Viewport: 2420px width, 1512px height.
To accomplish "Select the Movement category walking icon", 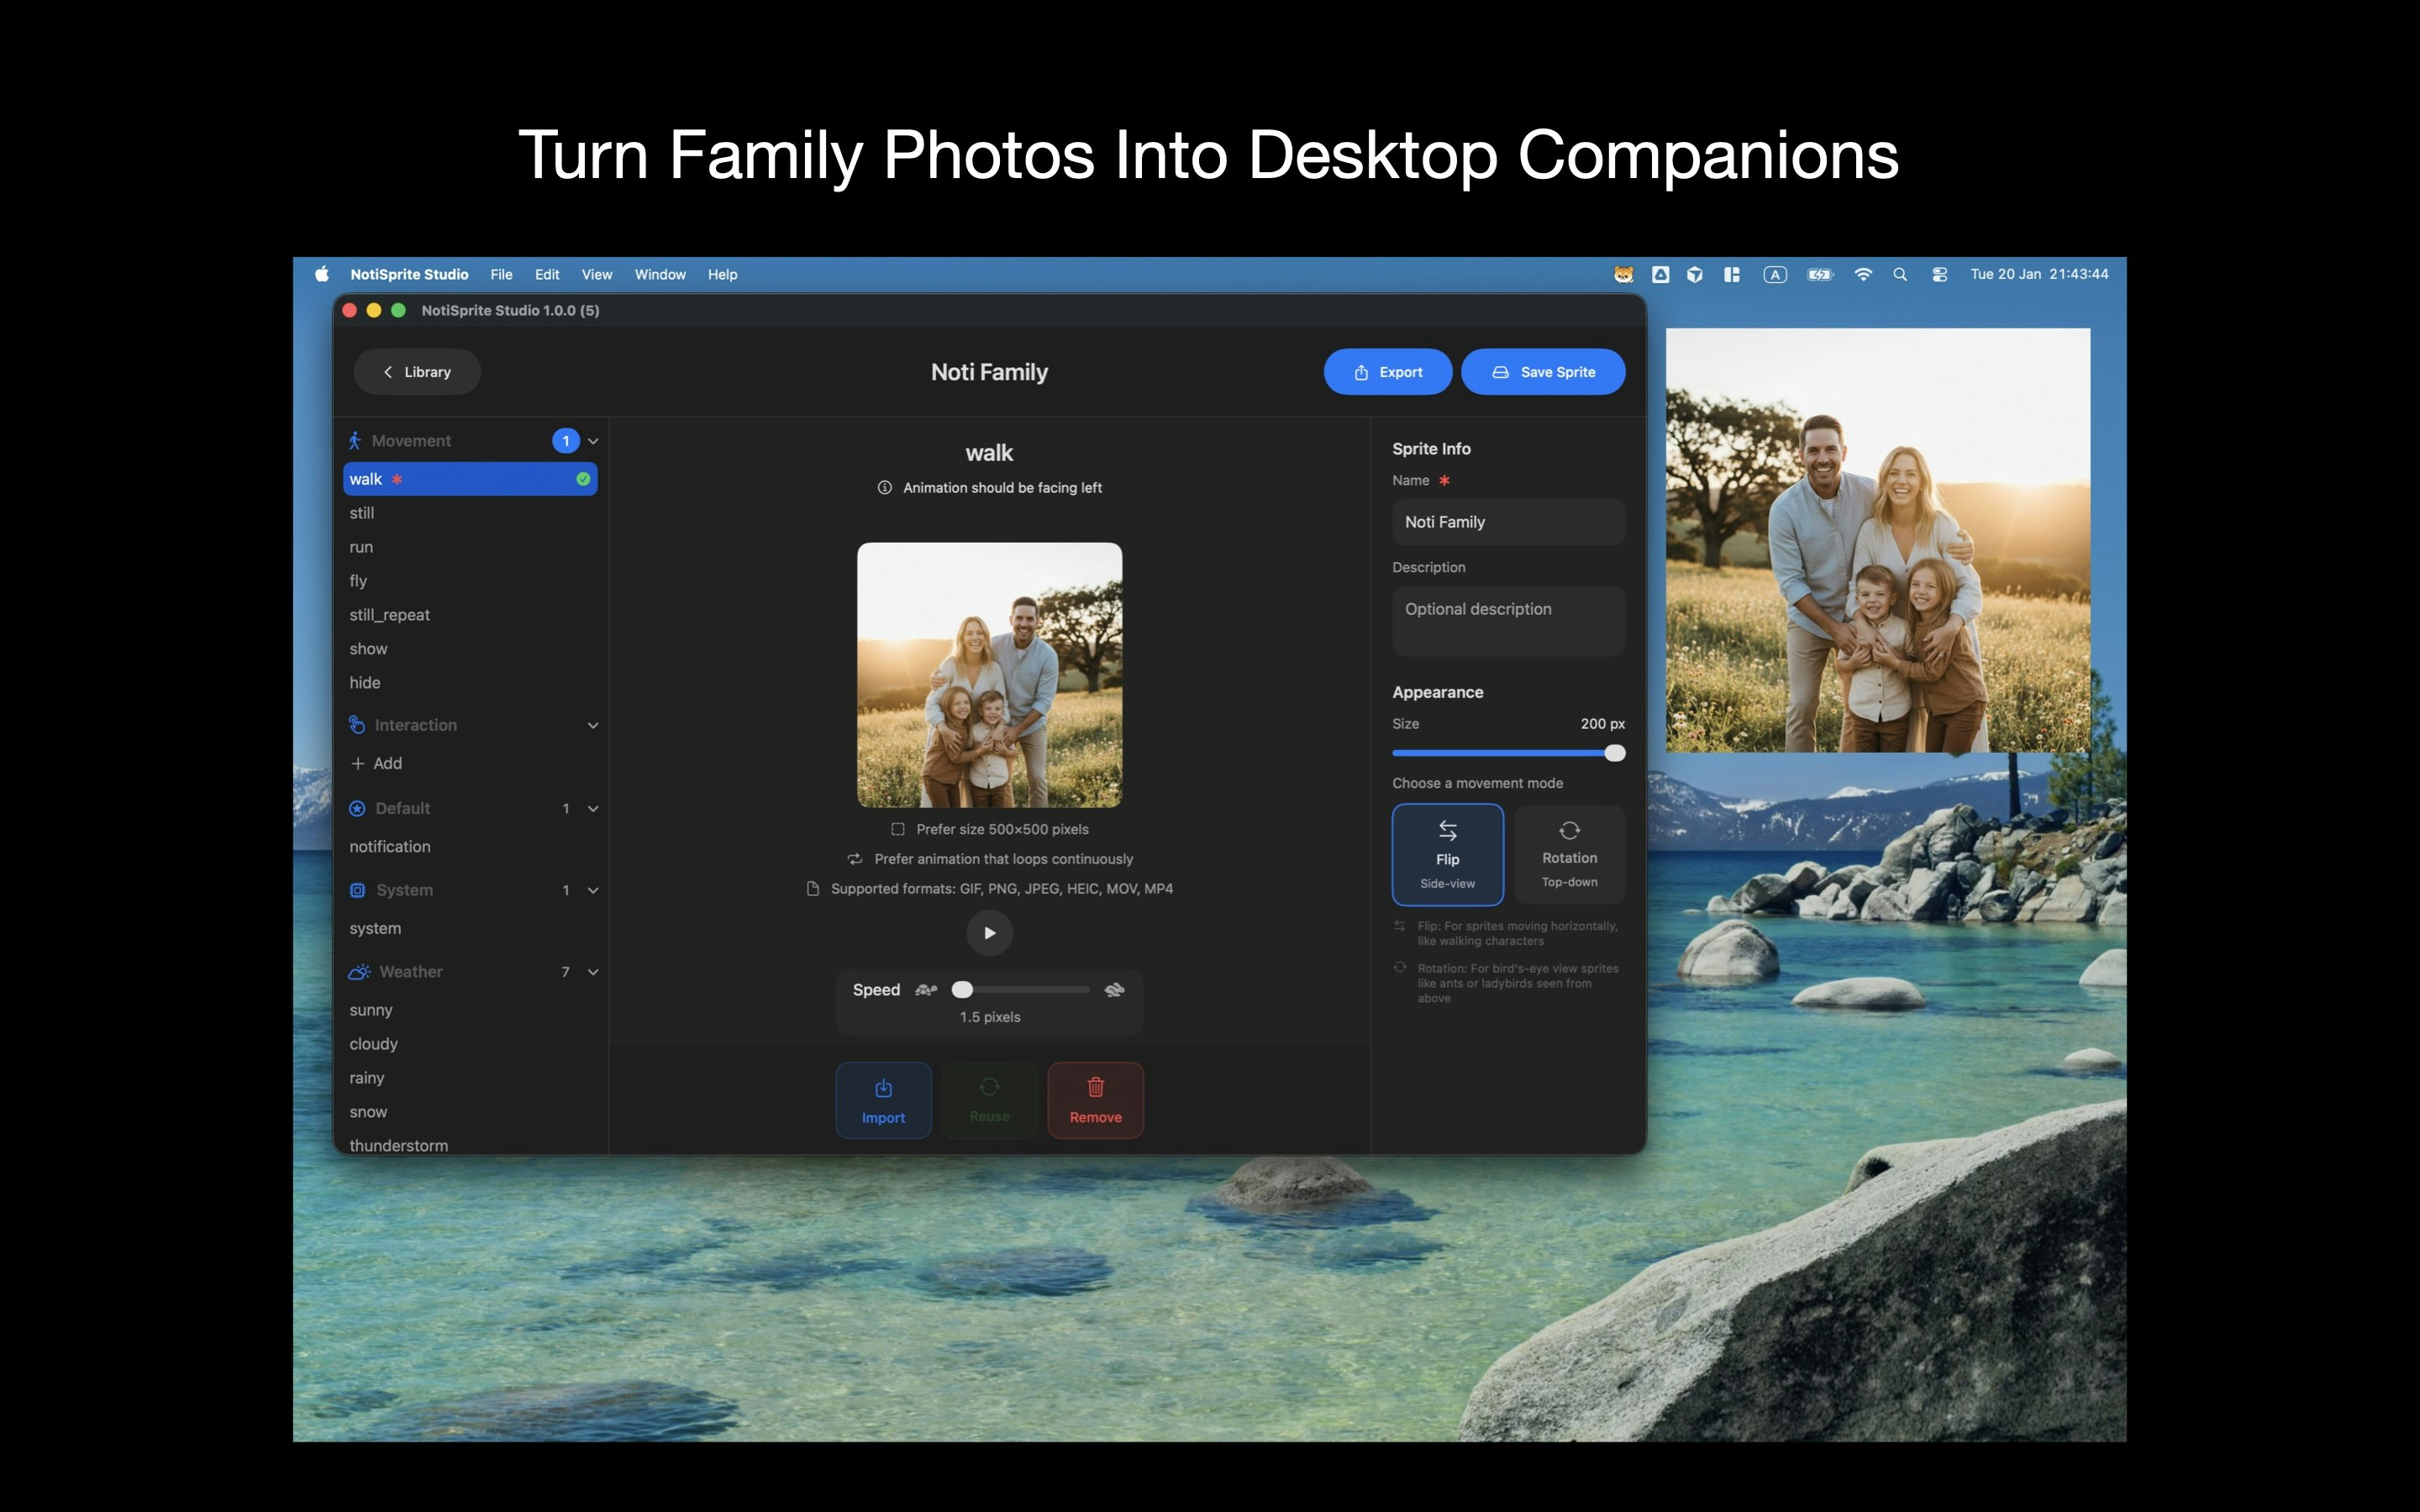I will click(357, 440).
